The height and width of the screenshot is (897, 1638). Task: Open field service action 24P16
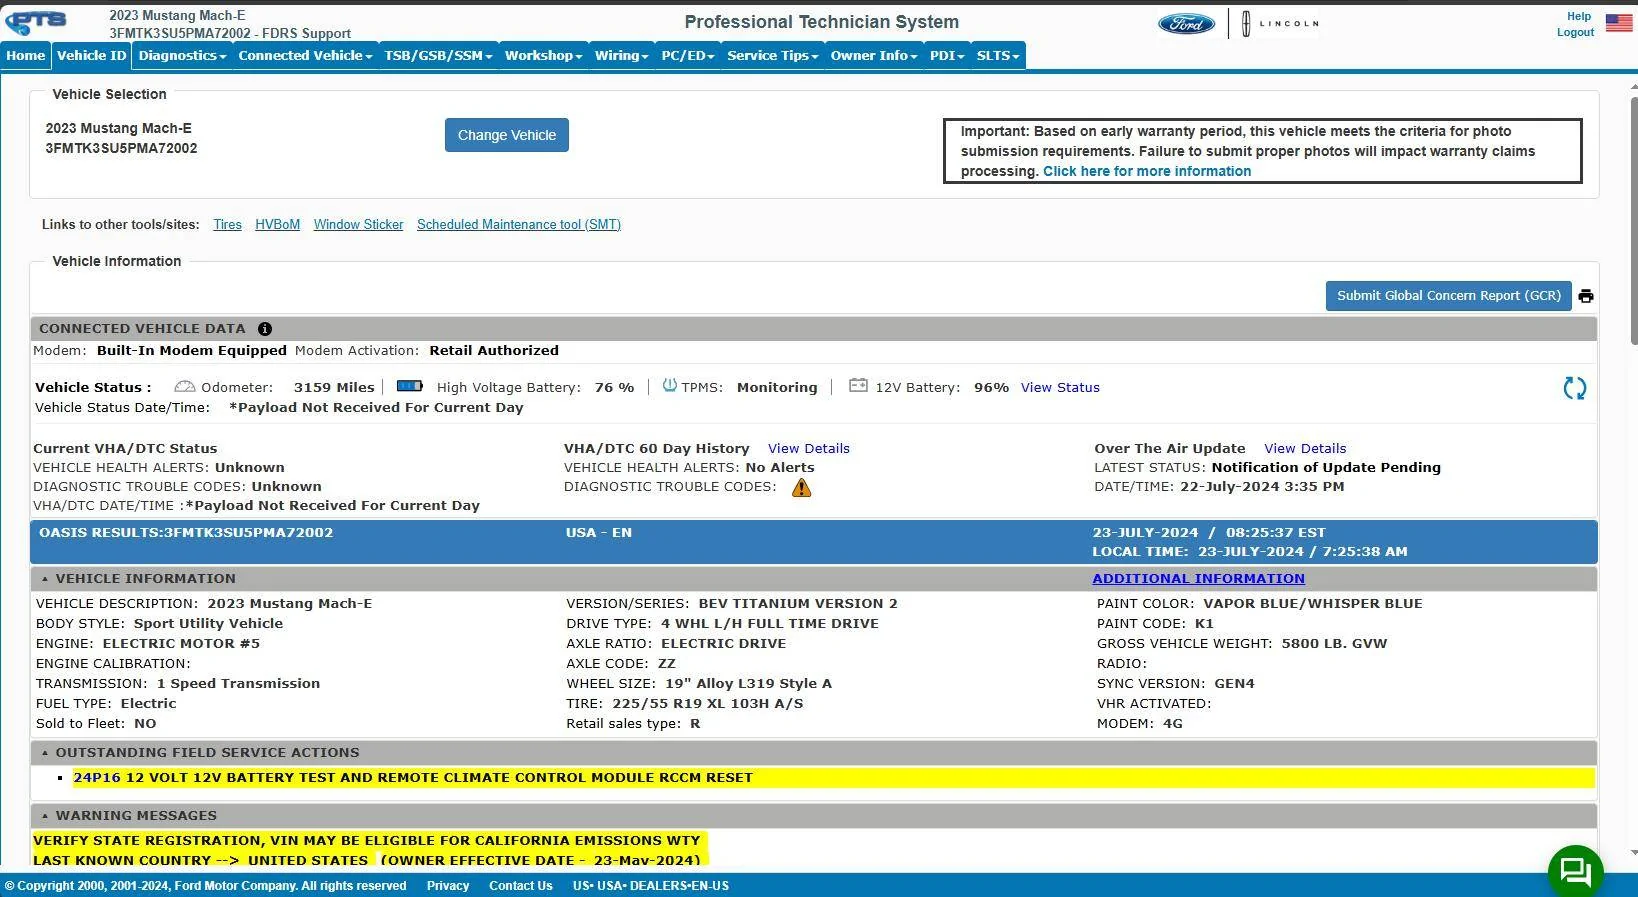tap(97, 778)
